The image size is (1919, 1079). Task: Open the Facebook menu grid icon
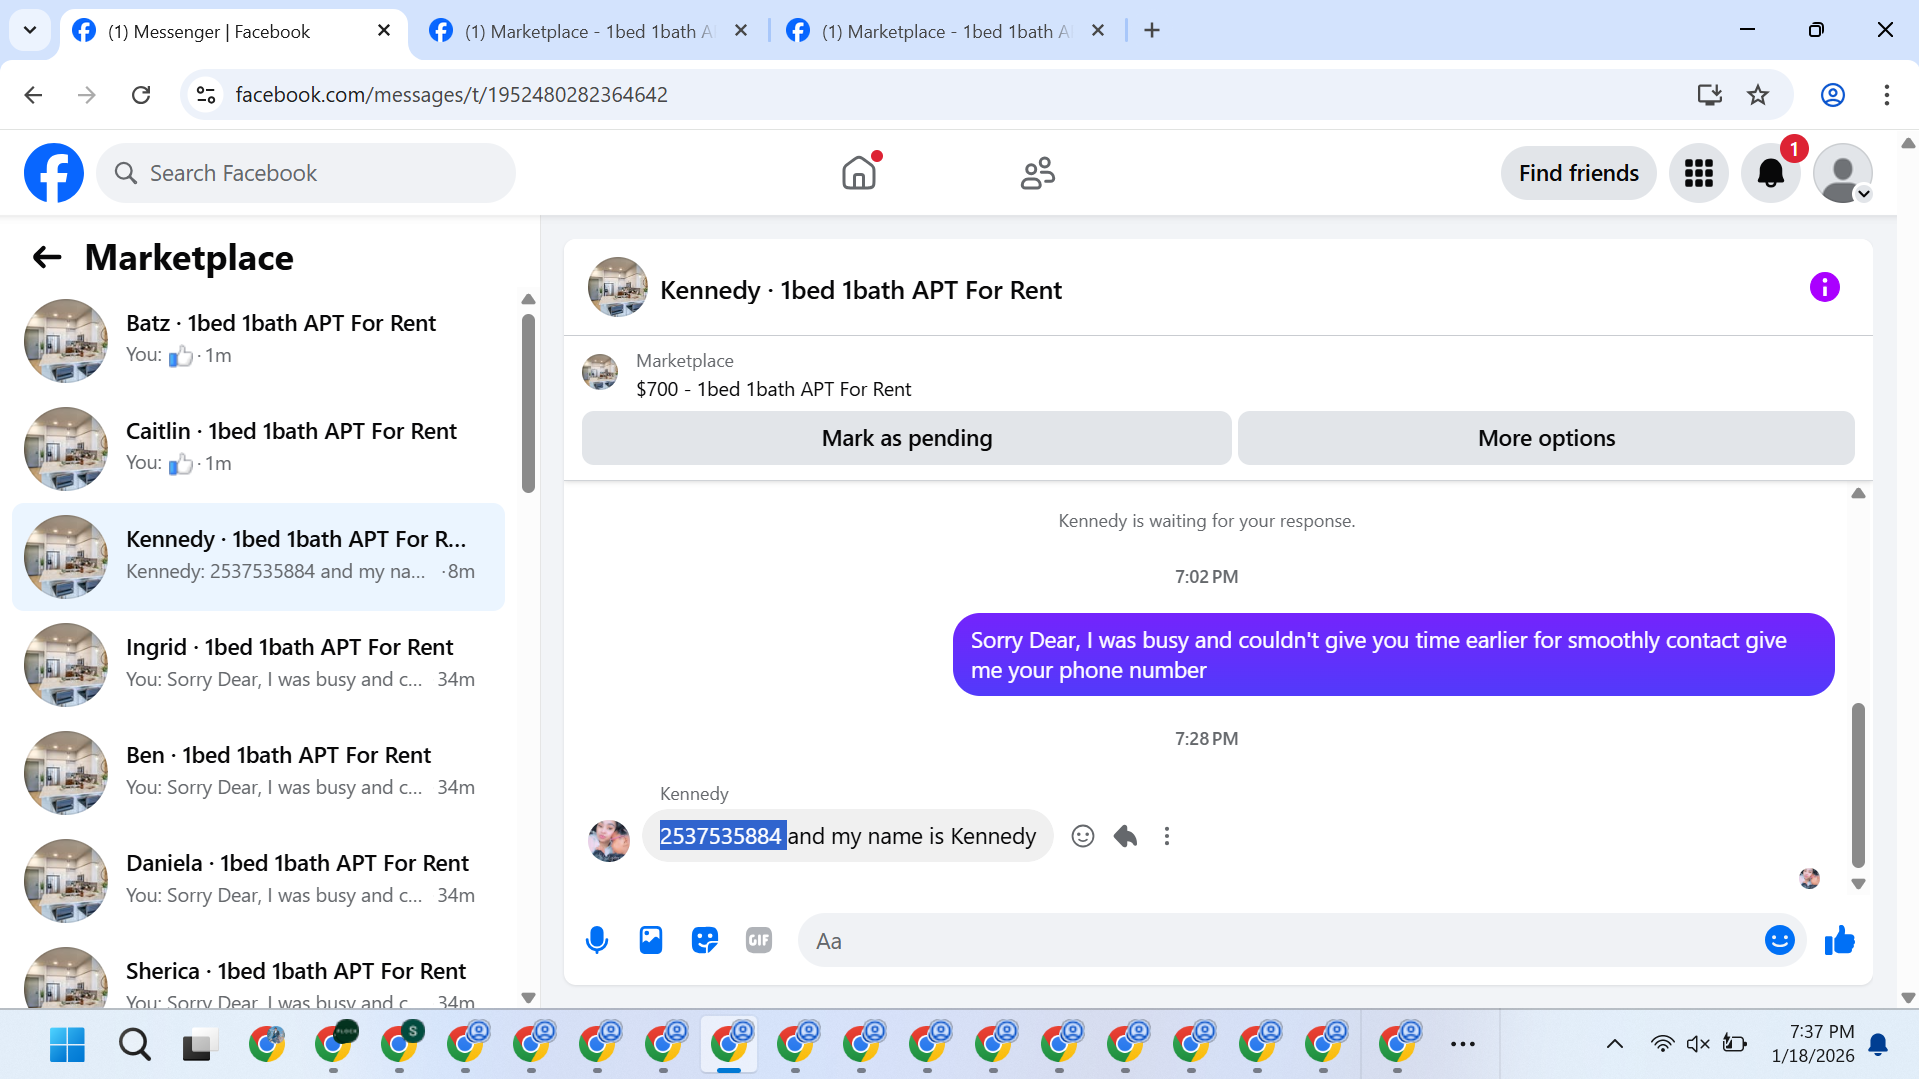coord(1698,173)
